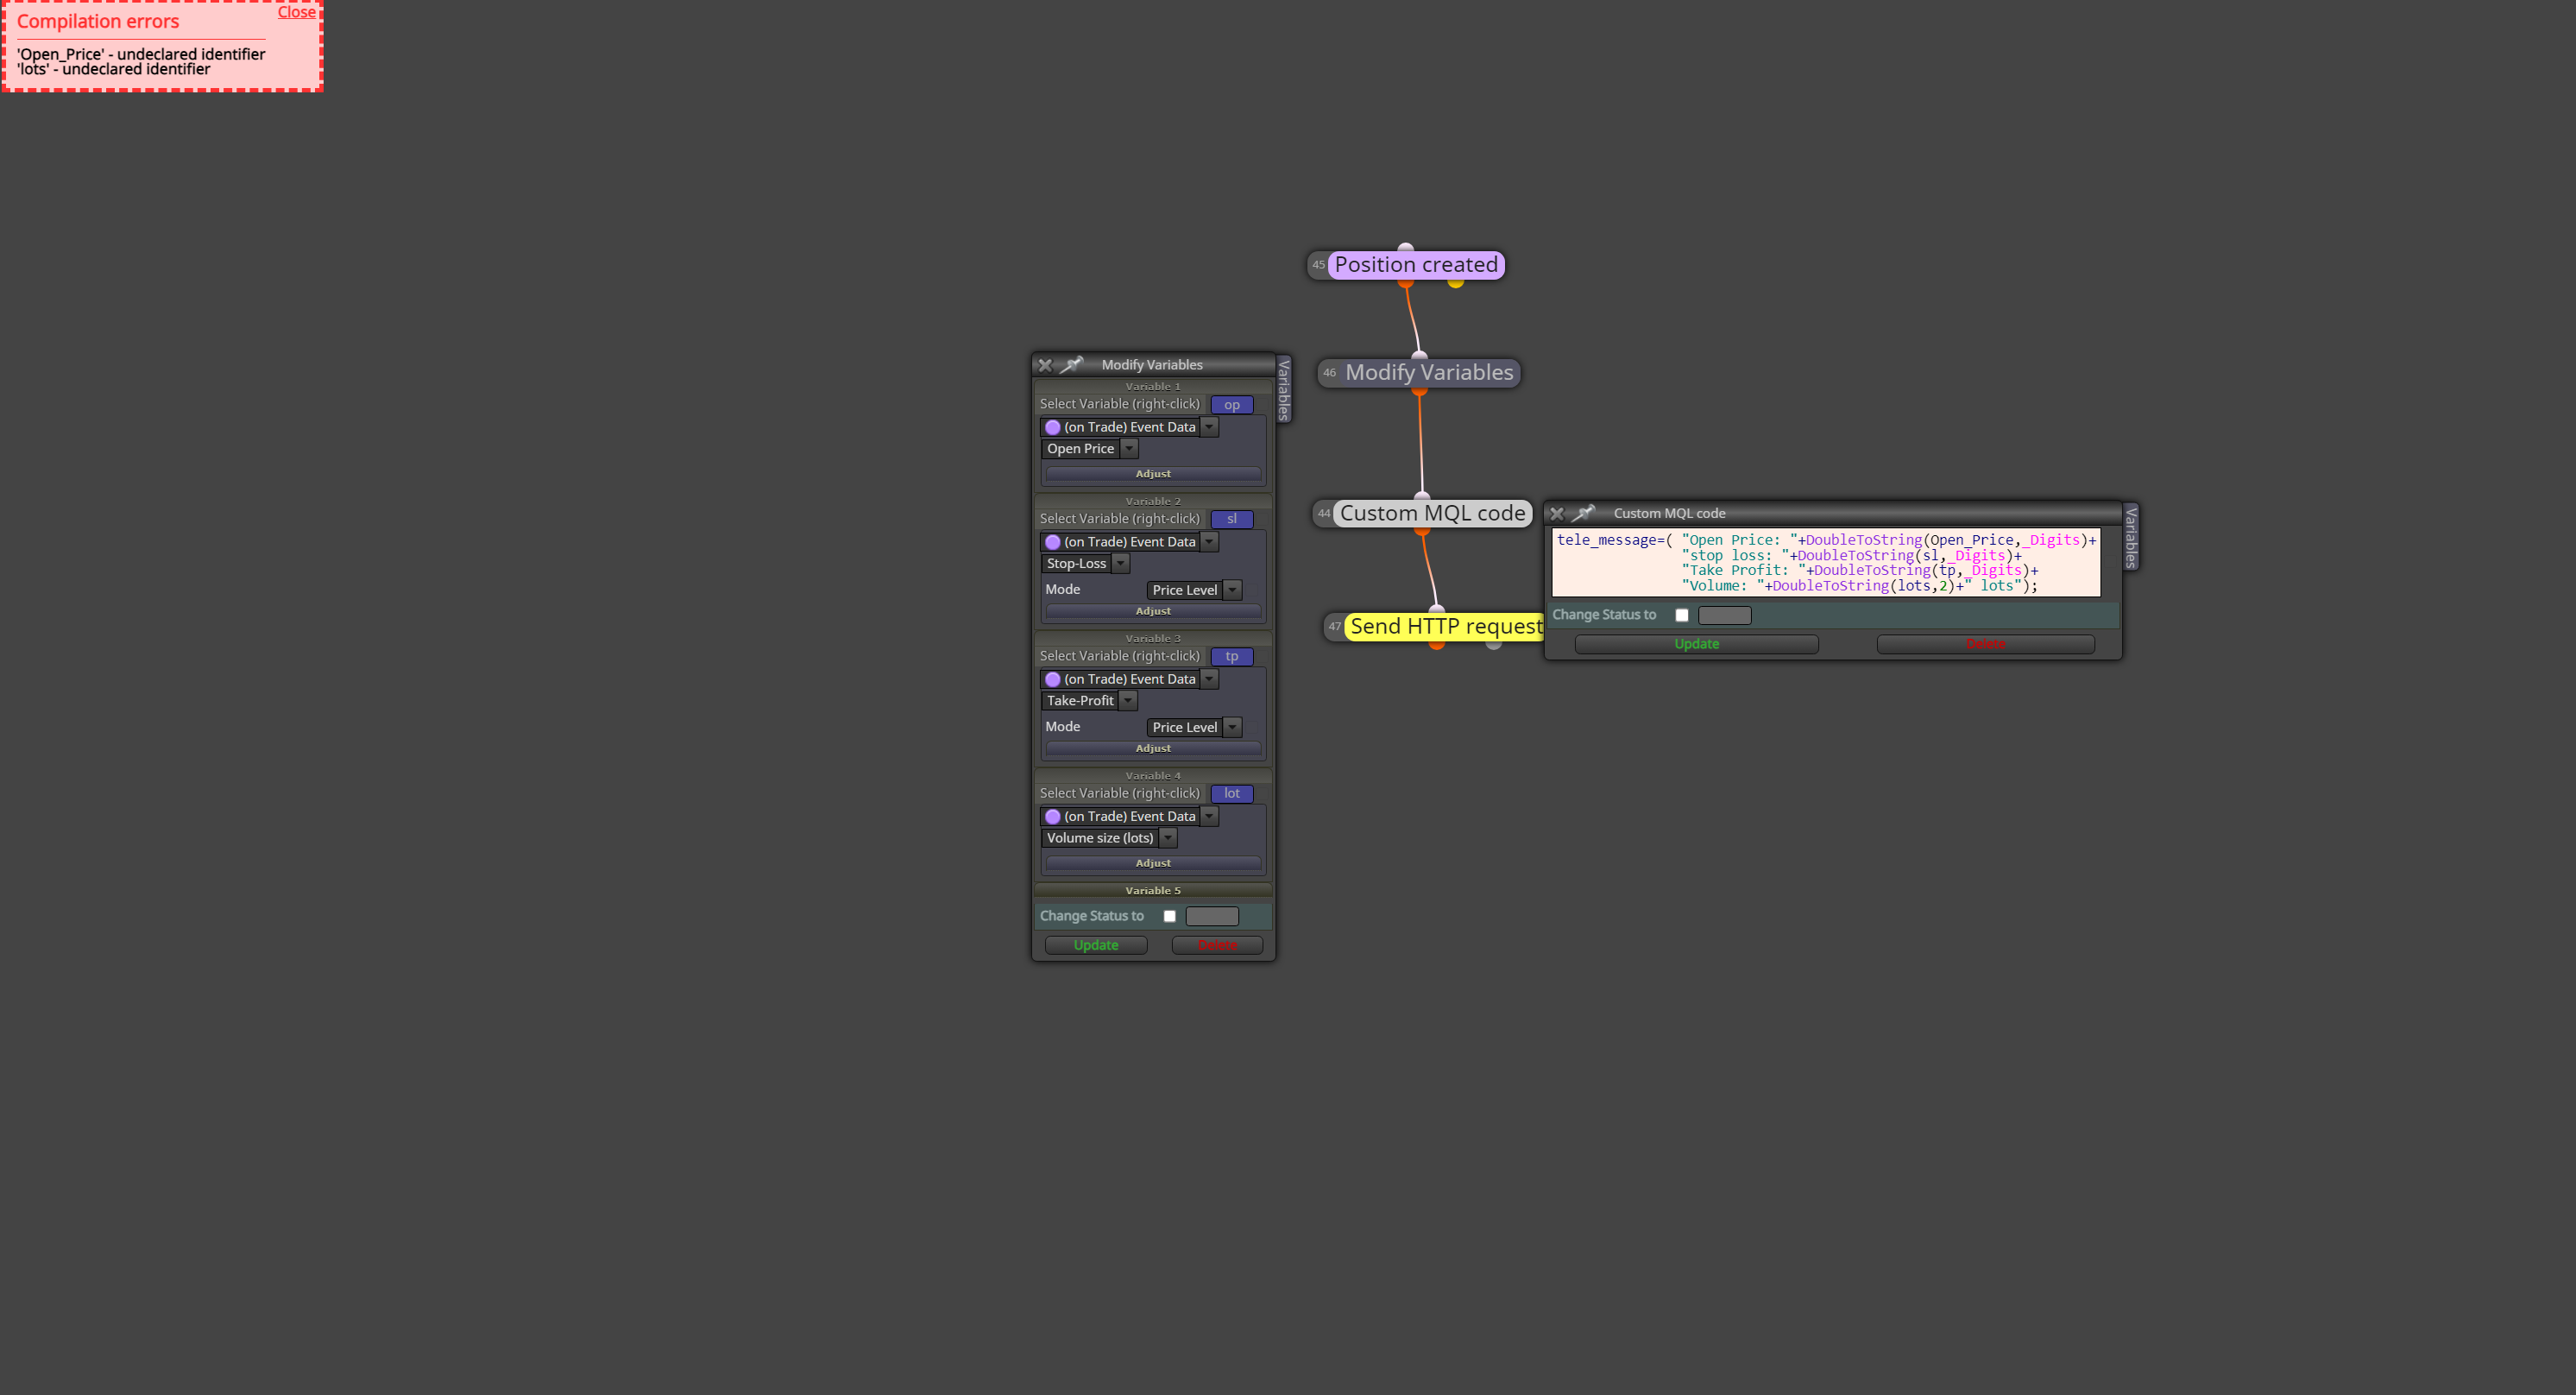Viewport: 2576px width, 1395px height.
Task: Select the Position created block
Action: click(1416, 265)
